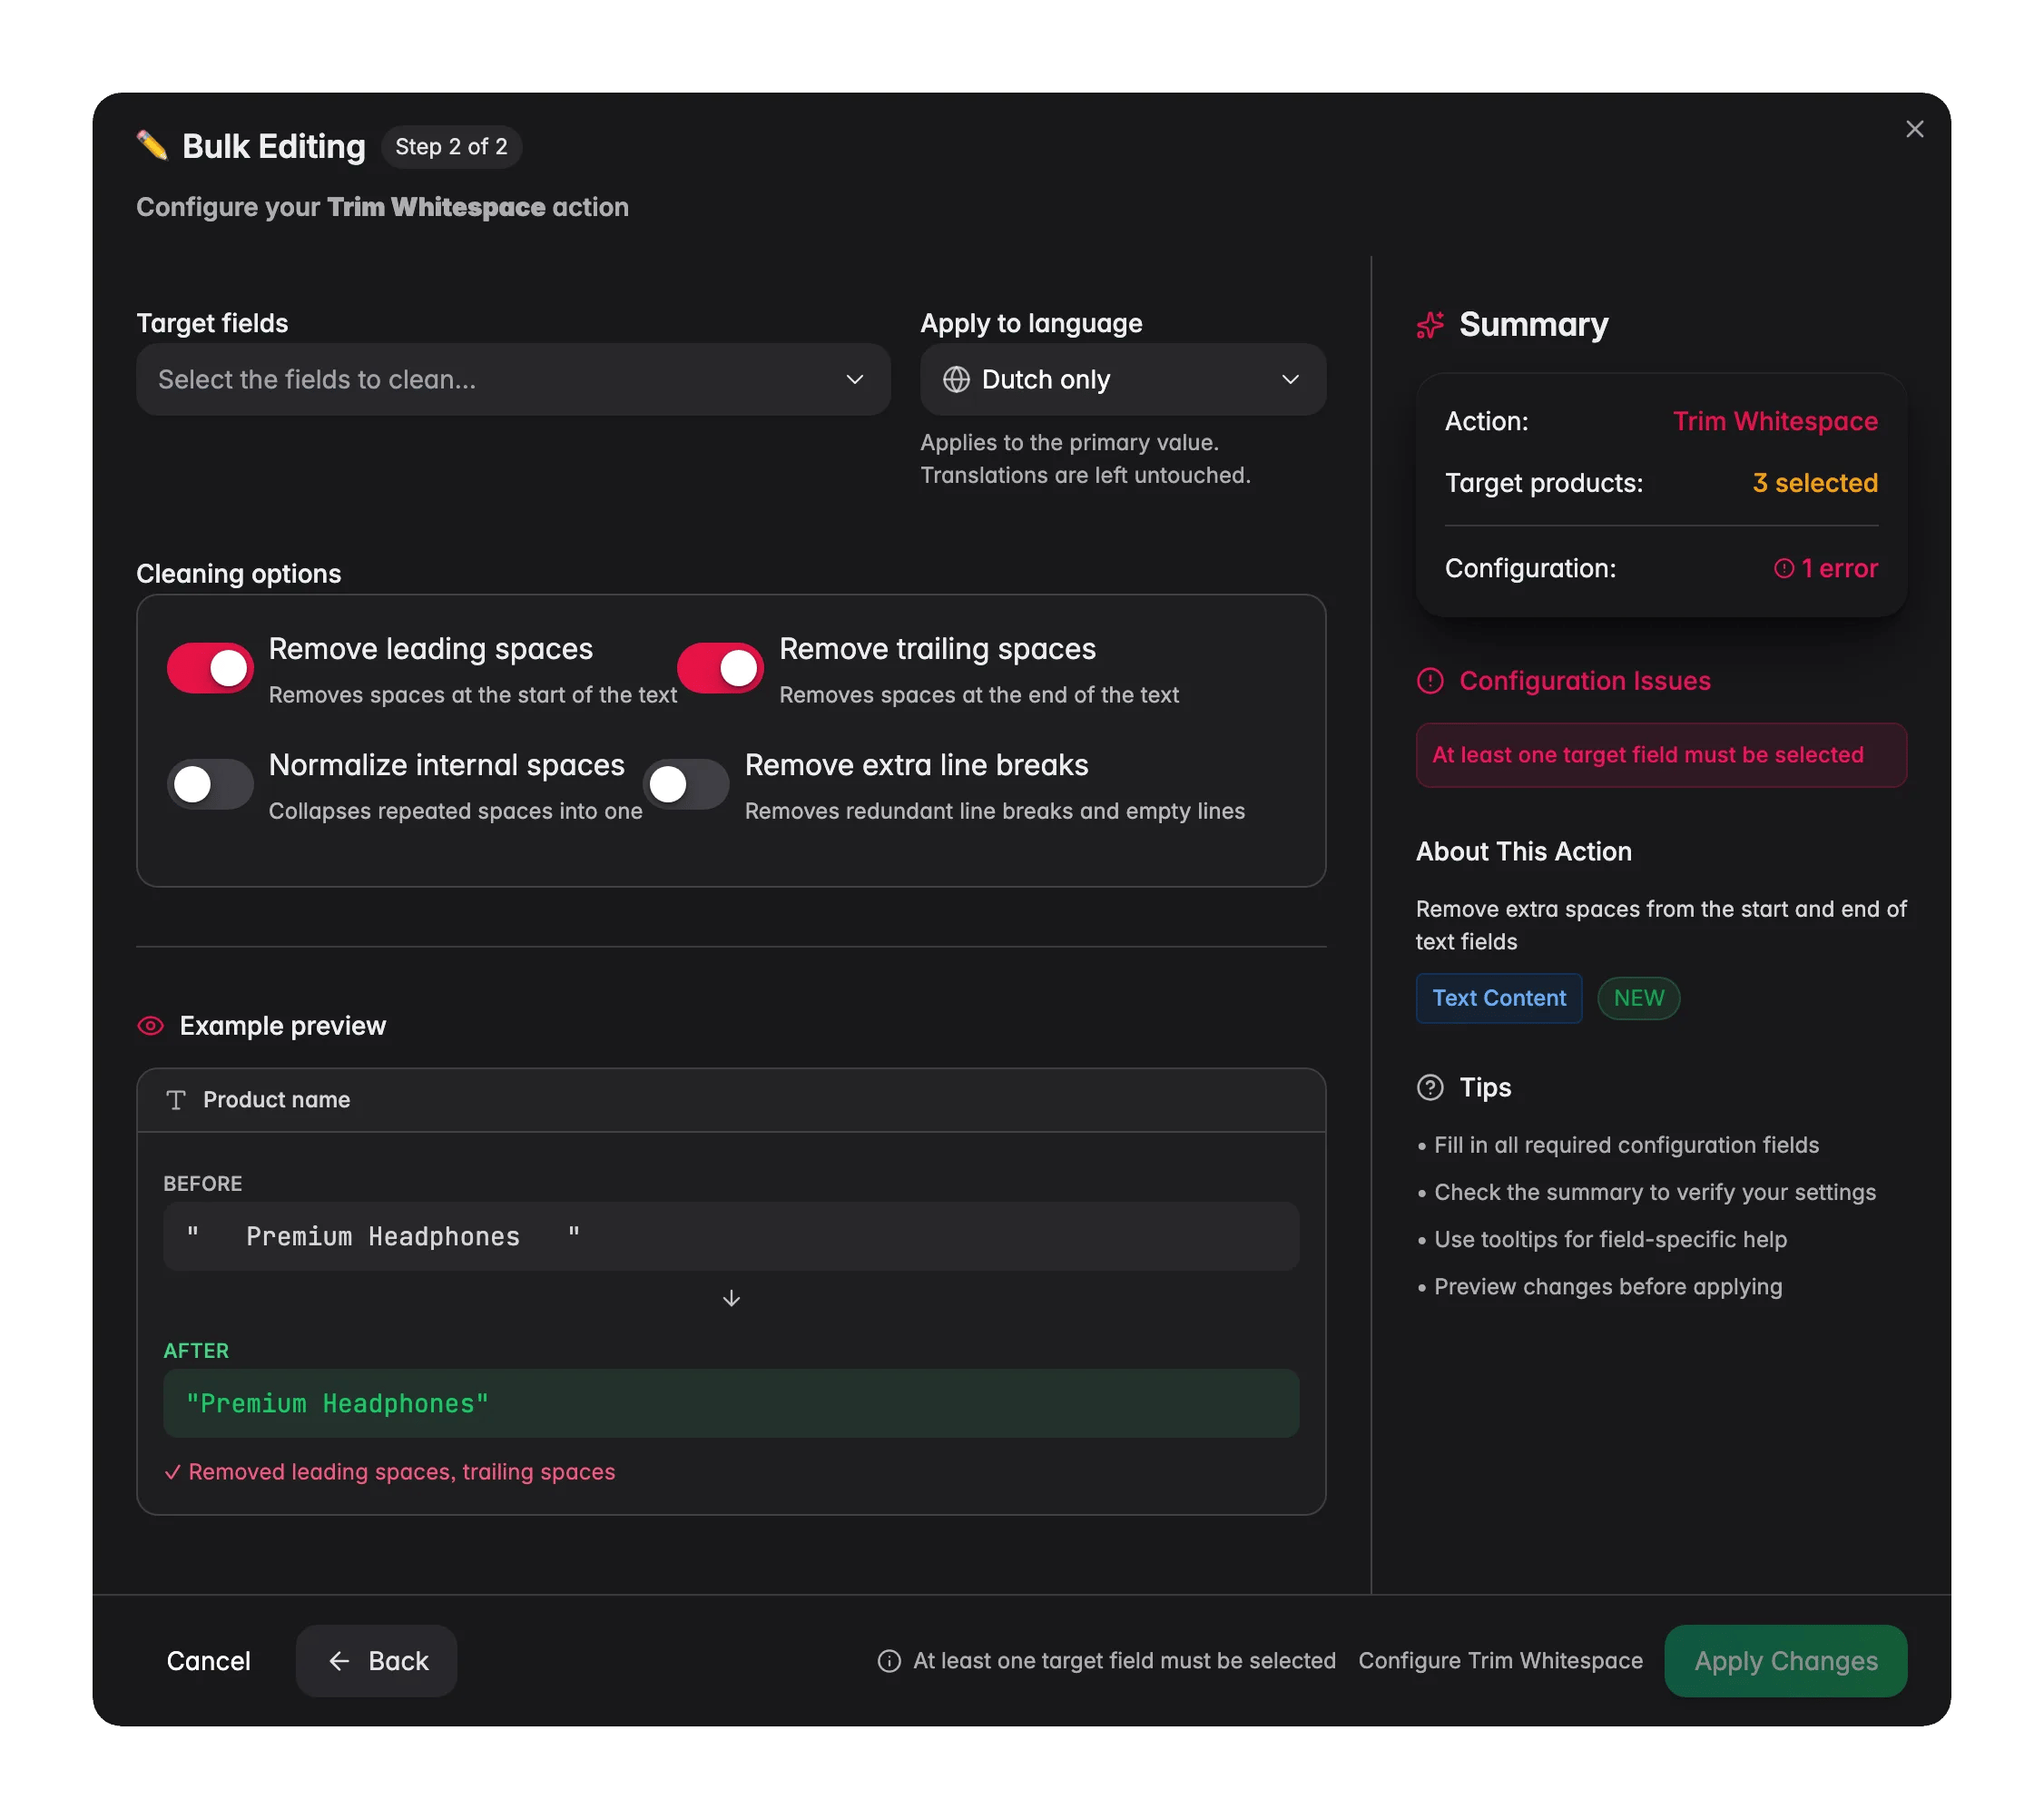Click Configure Trim Whitespace footer text

point(1500,1661)
